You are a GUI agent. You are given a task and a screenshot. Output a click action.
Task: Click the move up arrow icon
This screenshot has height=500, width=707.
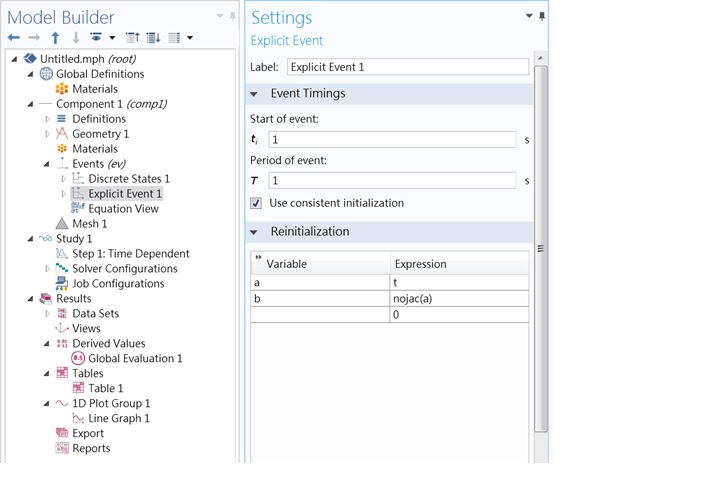[x=55, y=38]
